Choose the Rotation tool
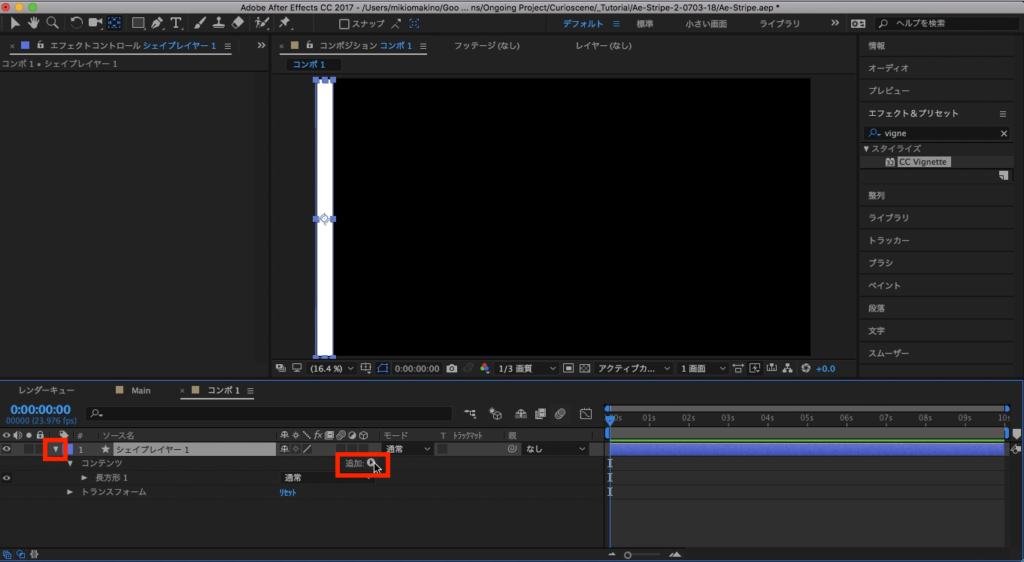1024x562 pixels. click(77, 23)
